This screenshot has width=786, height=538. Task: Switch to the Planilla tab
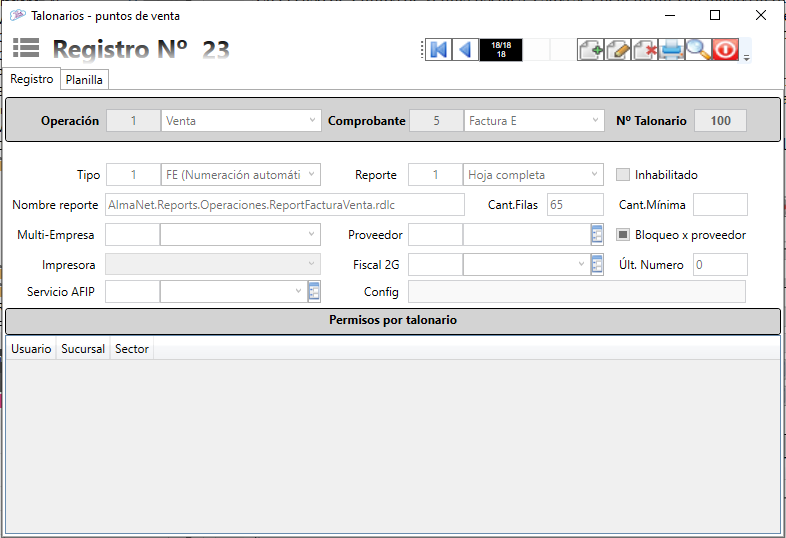pos(84,80)
